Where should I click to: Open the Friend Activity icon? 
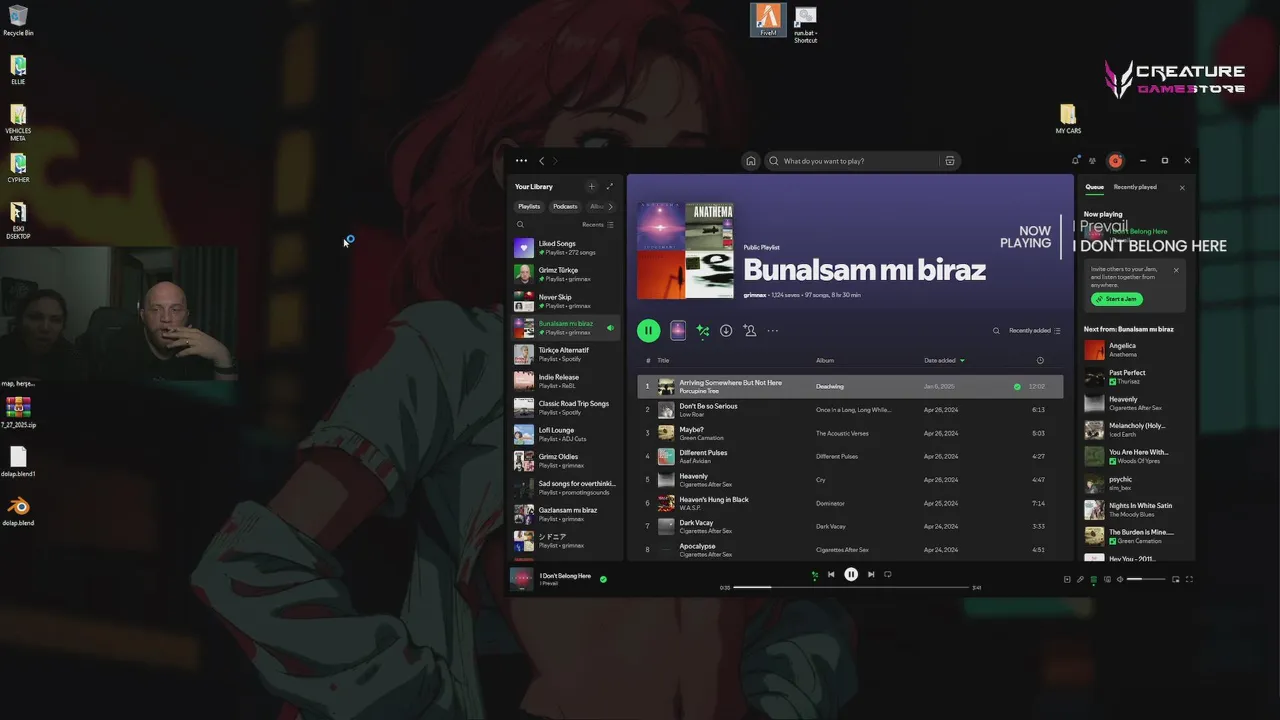(1093, 161)
